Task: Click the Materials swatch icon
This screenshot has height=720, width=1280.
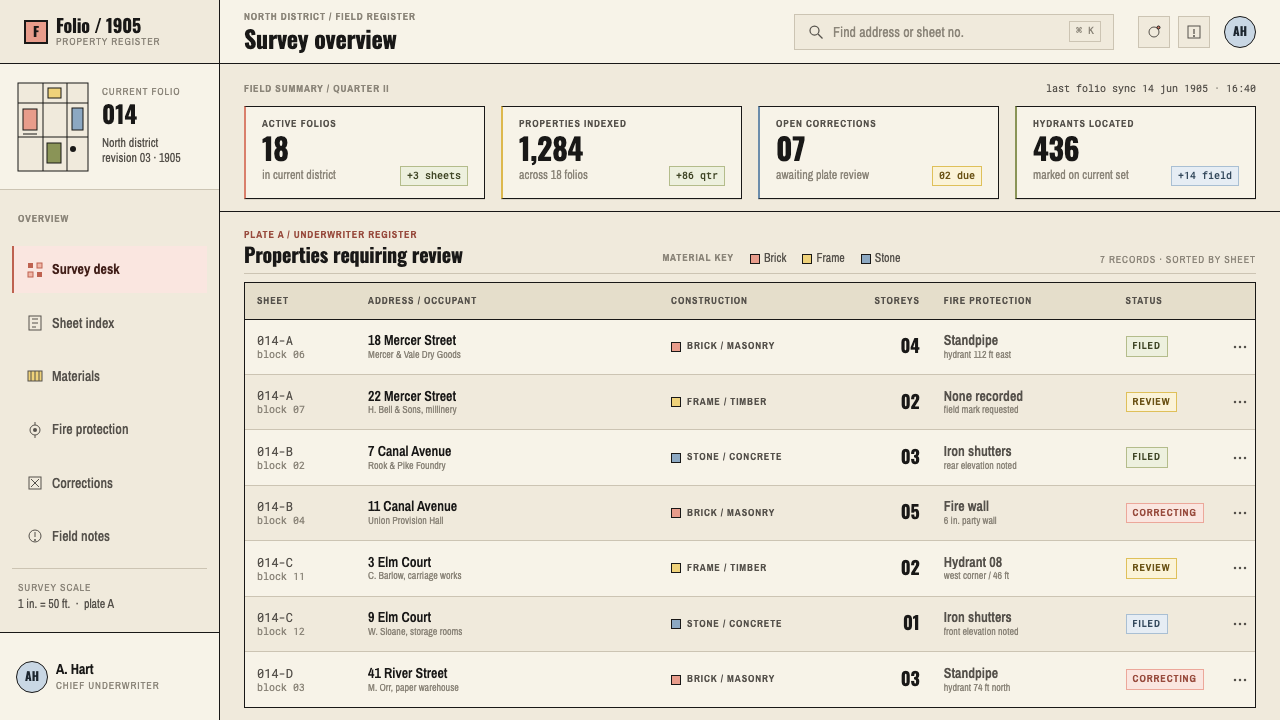Action: [x=35, y=376]
